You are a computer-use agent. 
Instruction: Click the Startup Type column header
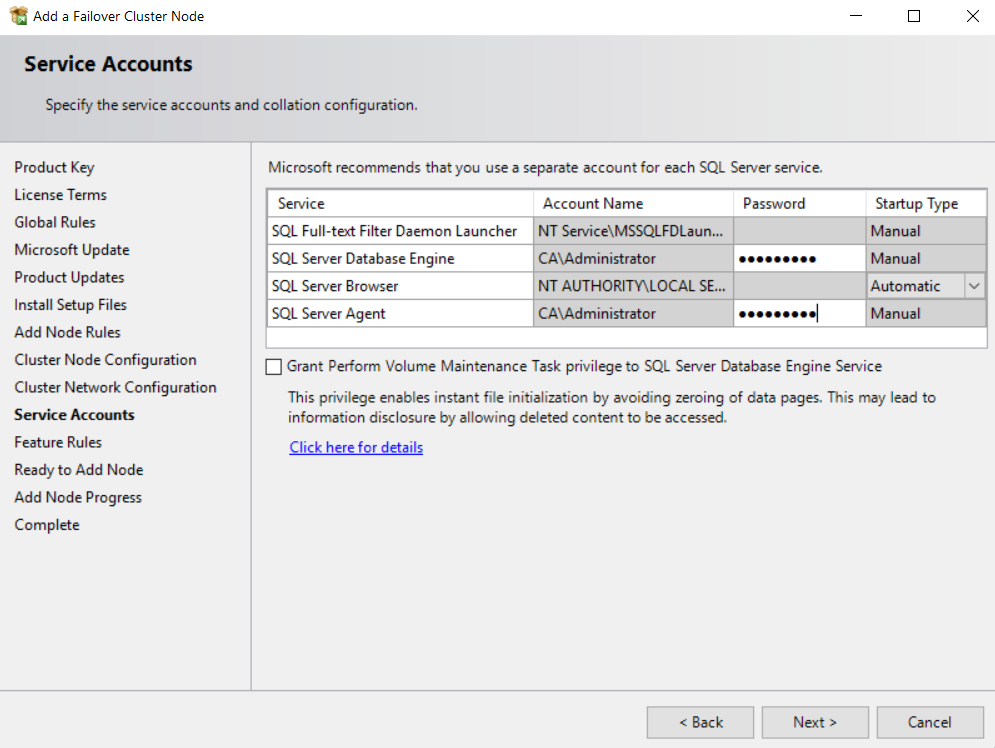click(x=926, y=204)
